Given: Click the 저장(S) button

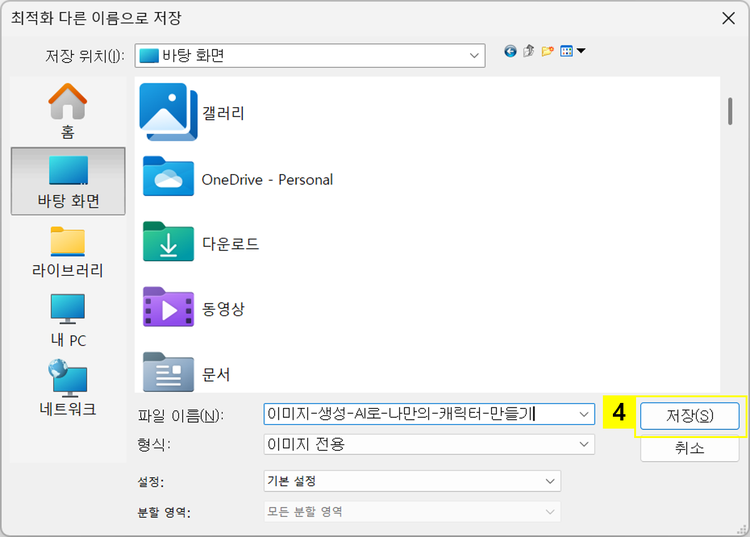Looking at the screenshot, I should (x=690, y=416).
